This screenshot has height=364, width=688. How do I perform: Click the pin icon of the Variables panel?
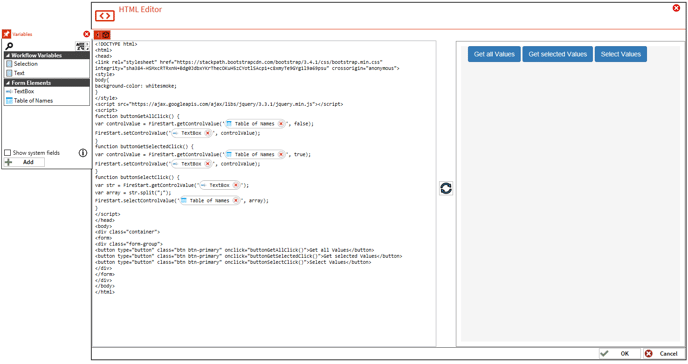coord(6,34)
